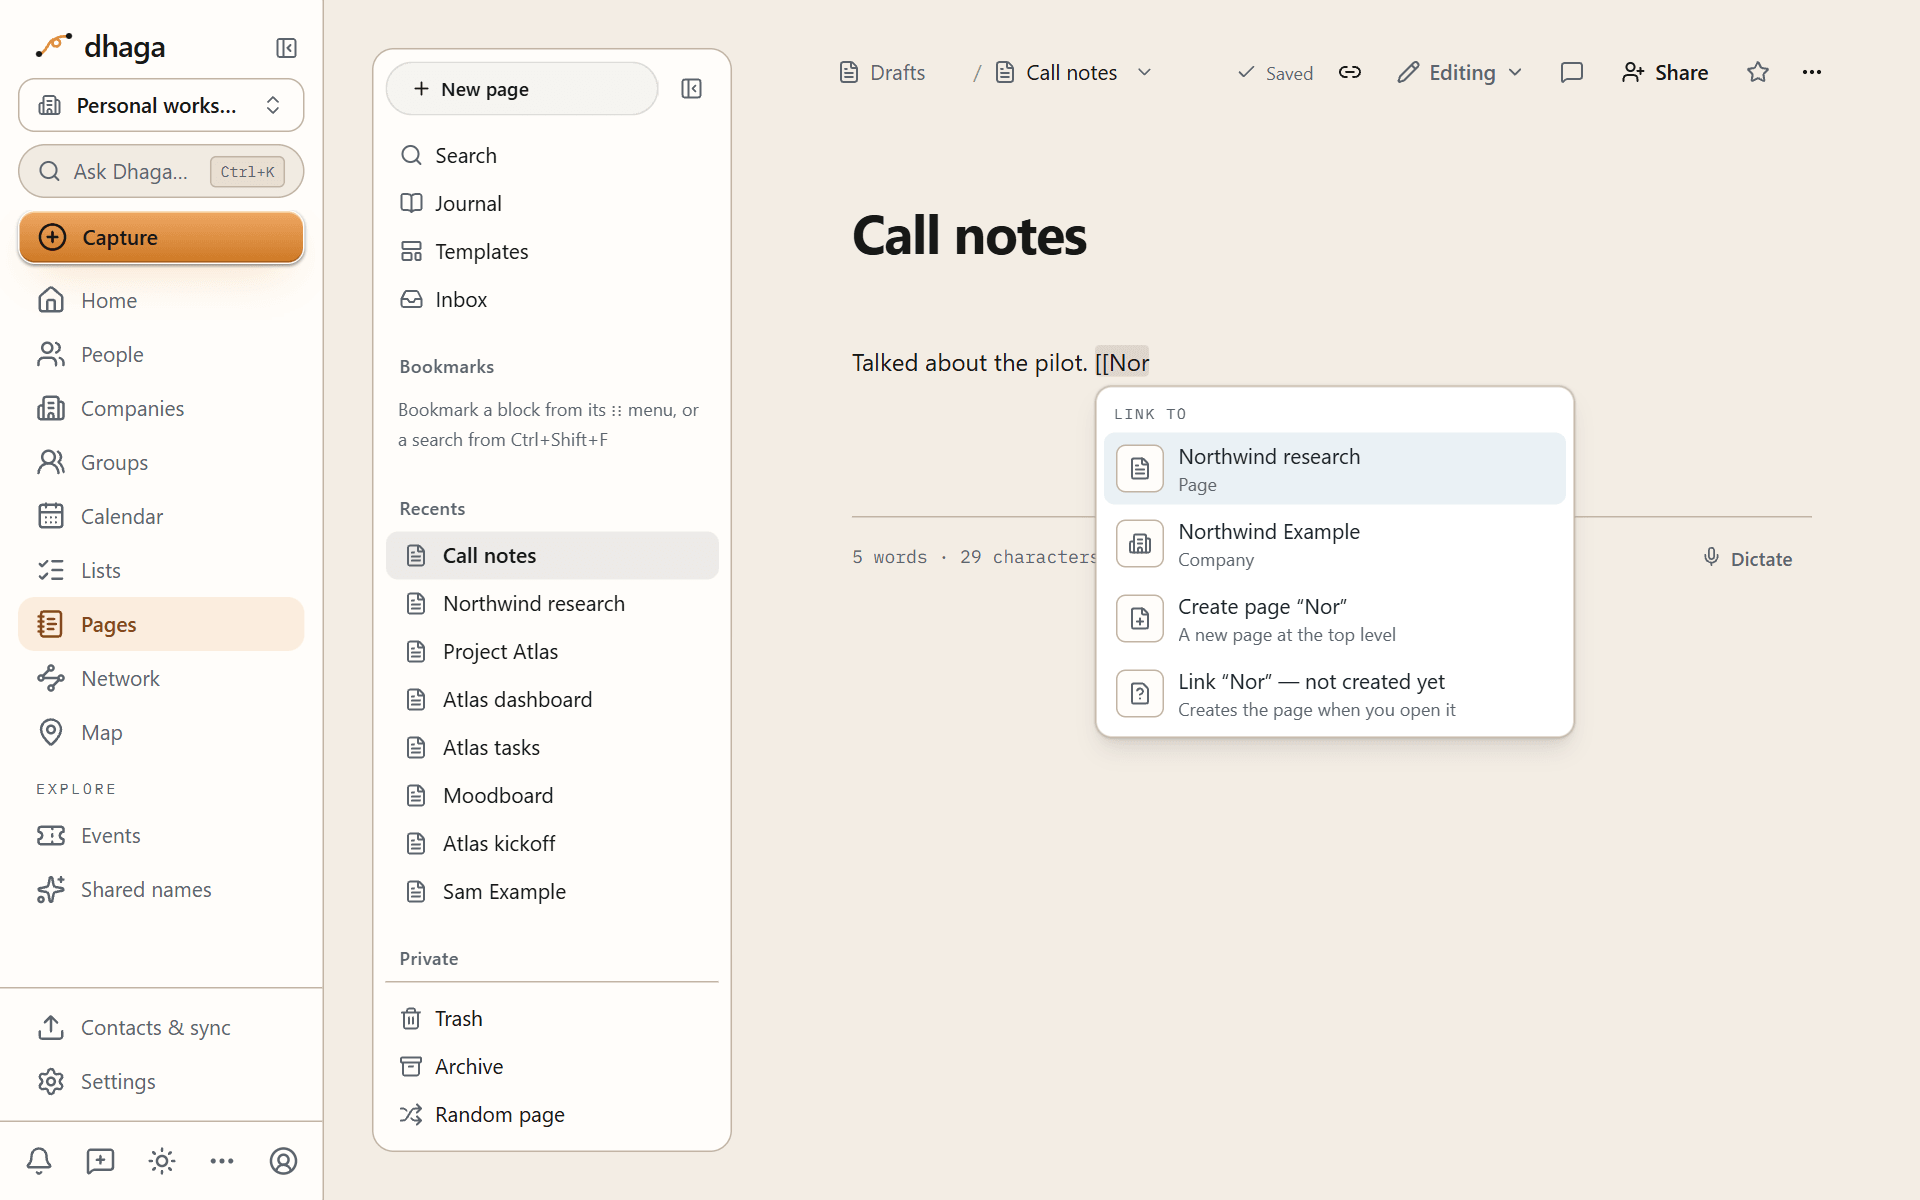Open account profile icon in bottom bar
This screenshot has width=1920, height=1200.
pyautogui.click(x=283, y=1161)
